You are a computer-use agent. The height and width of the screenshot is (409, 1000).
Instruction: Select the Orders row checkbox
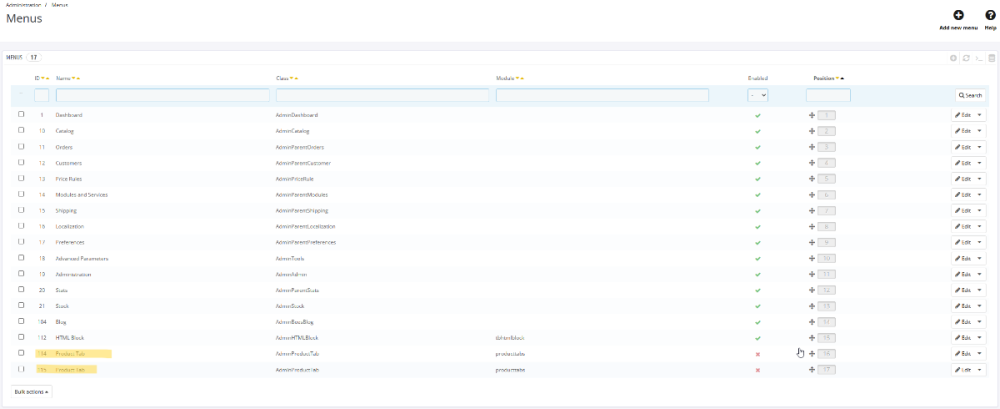pyautogui.click(x=21, y=147)
